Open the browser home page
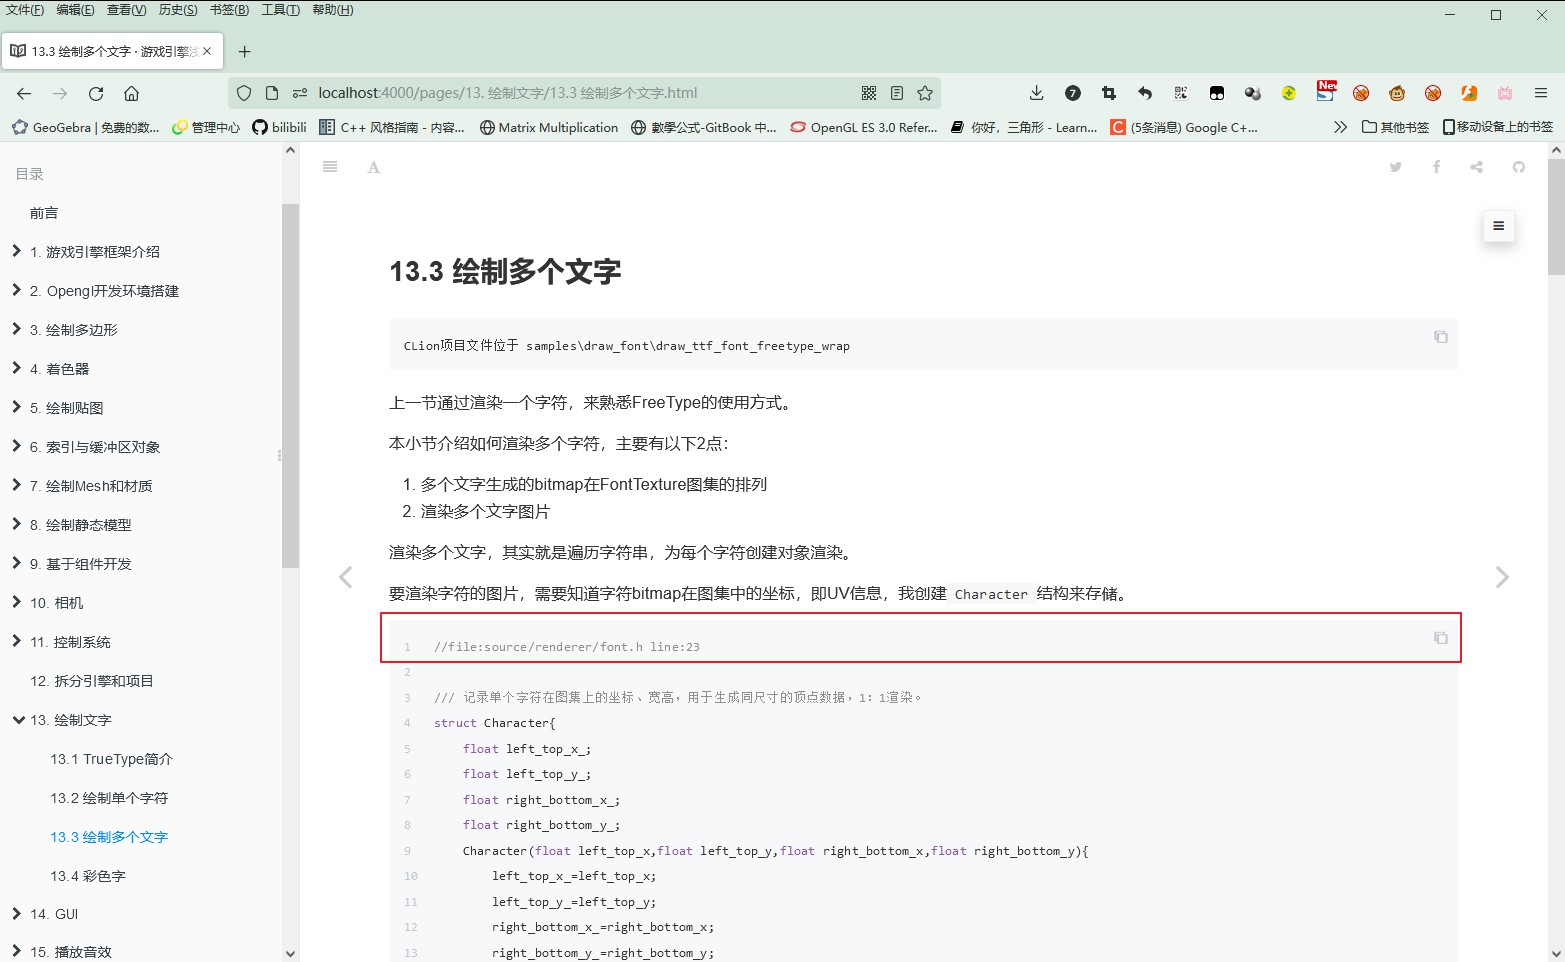Screen dimensions: 1565x962 131,93
